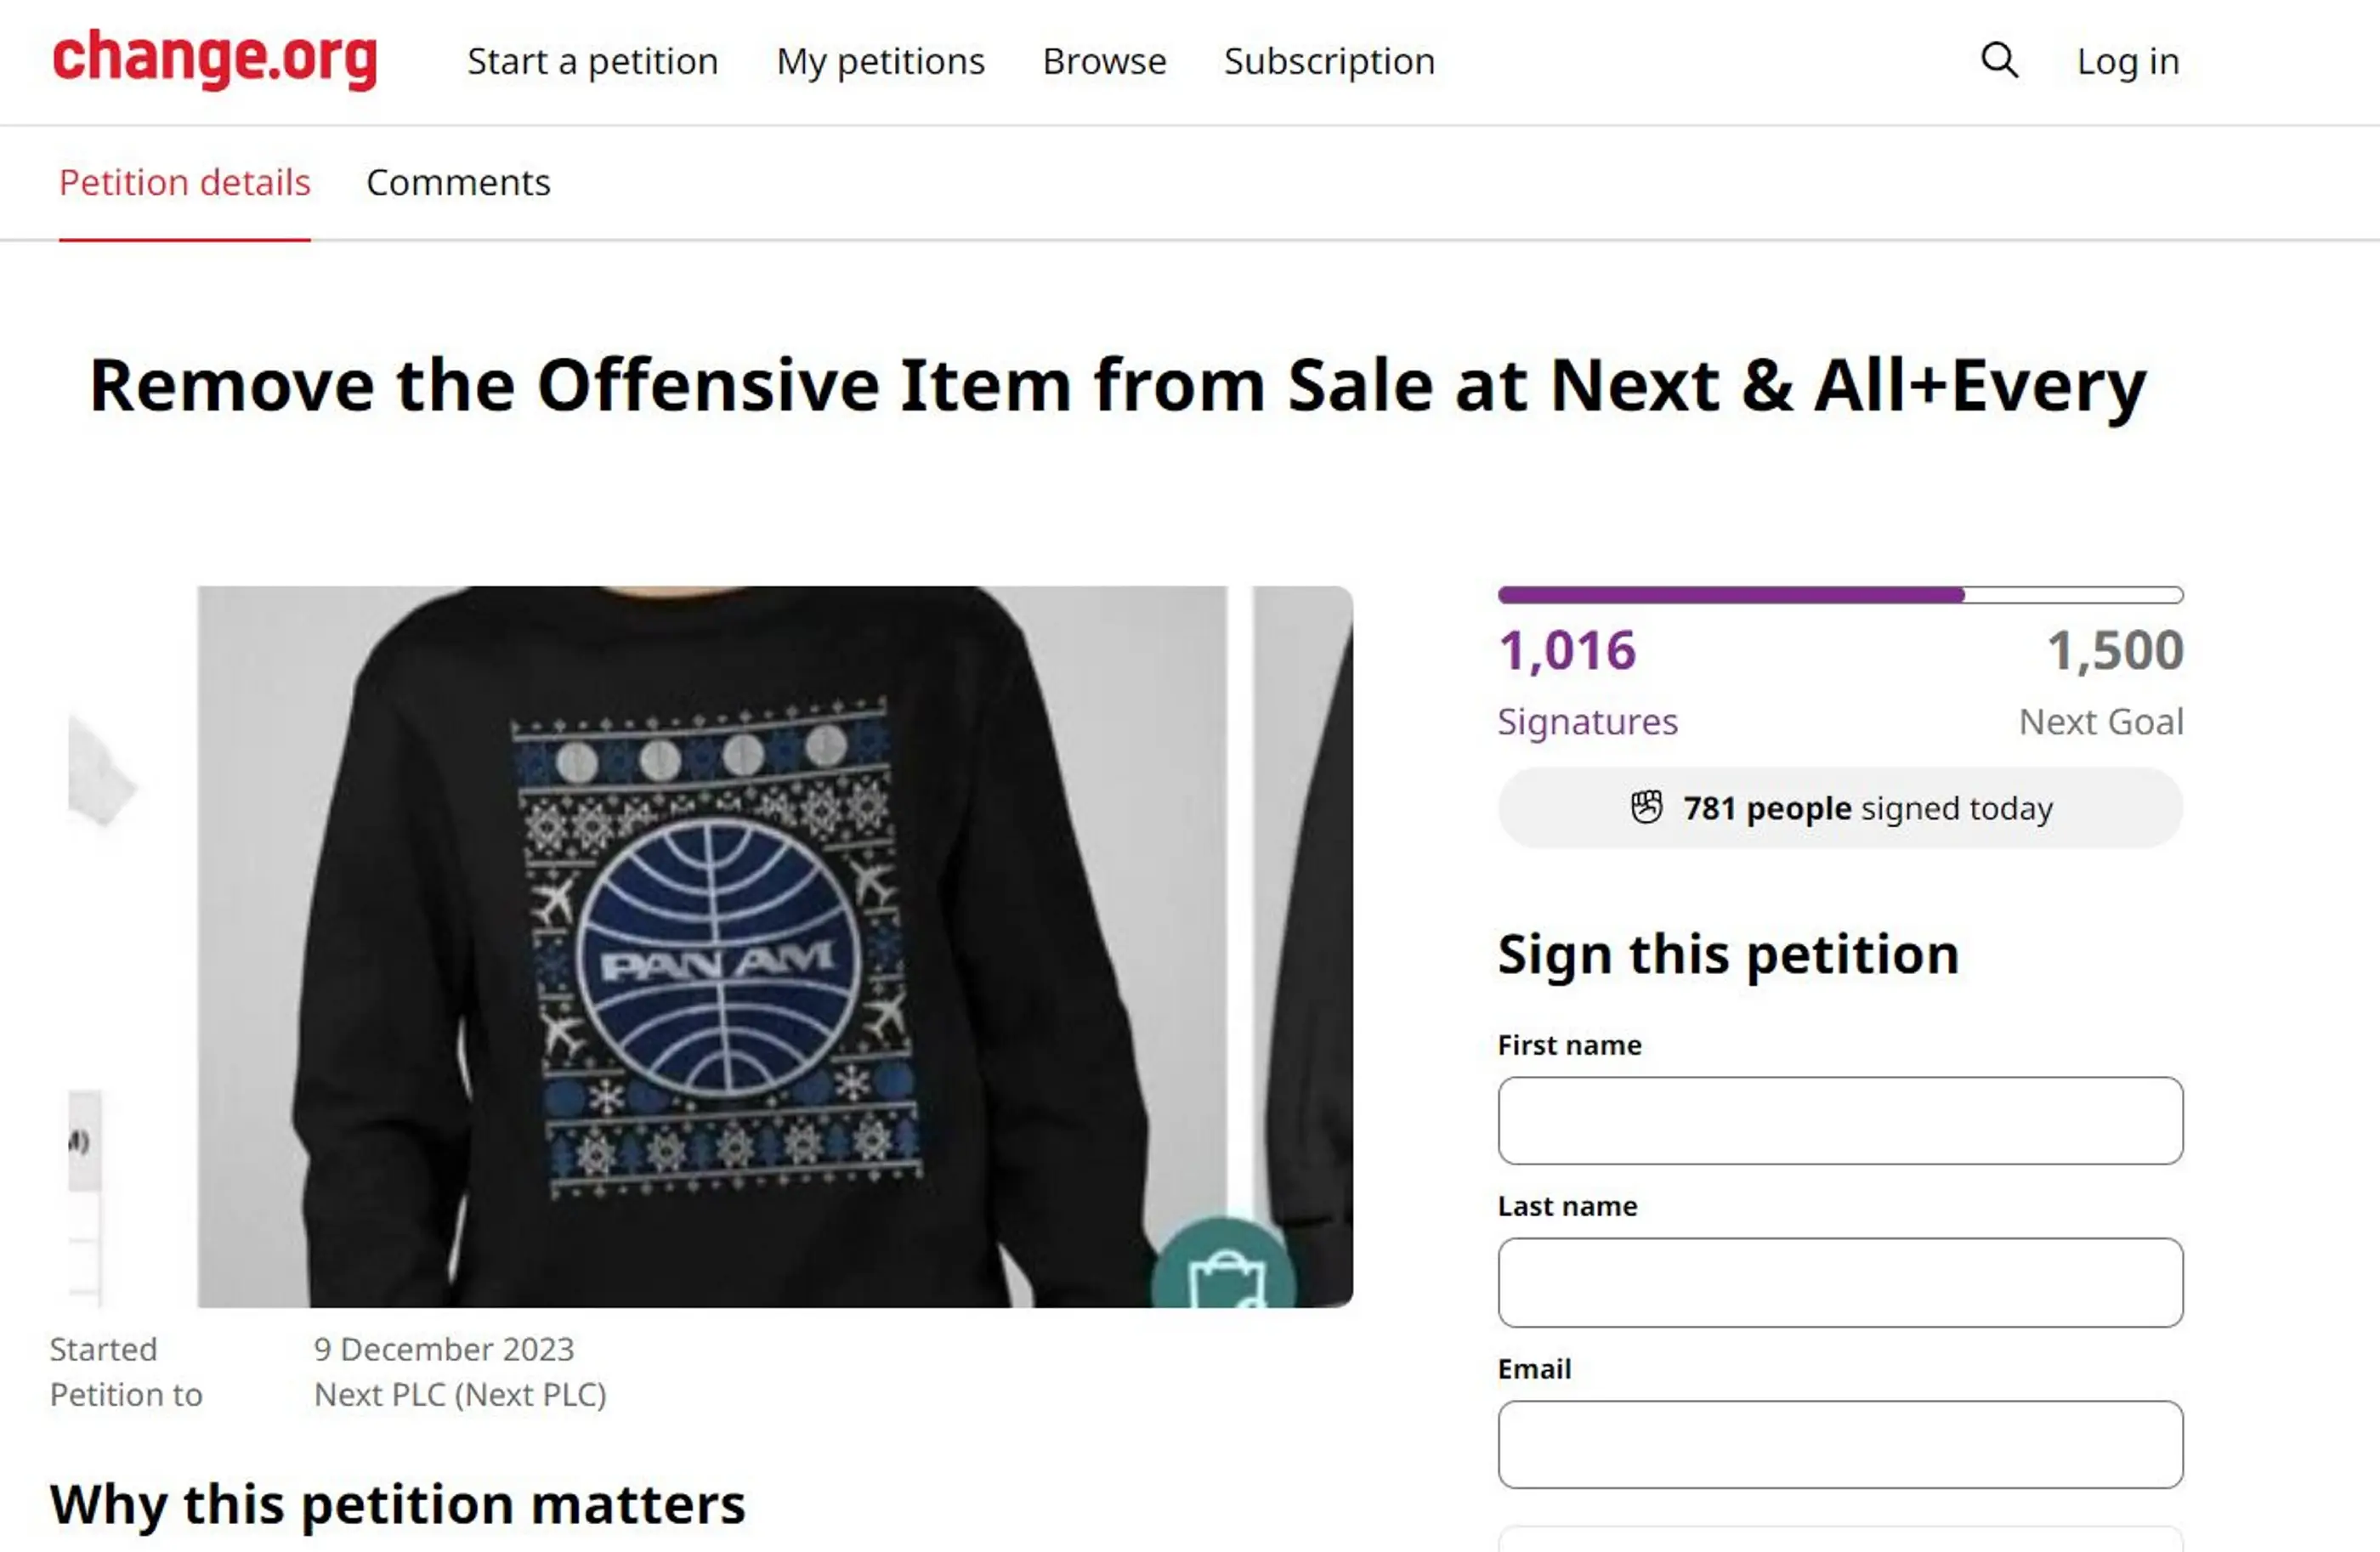Switch to the Comments tab
Image resolution: width=2380 pixels, height=1552 pixels.
458,183
